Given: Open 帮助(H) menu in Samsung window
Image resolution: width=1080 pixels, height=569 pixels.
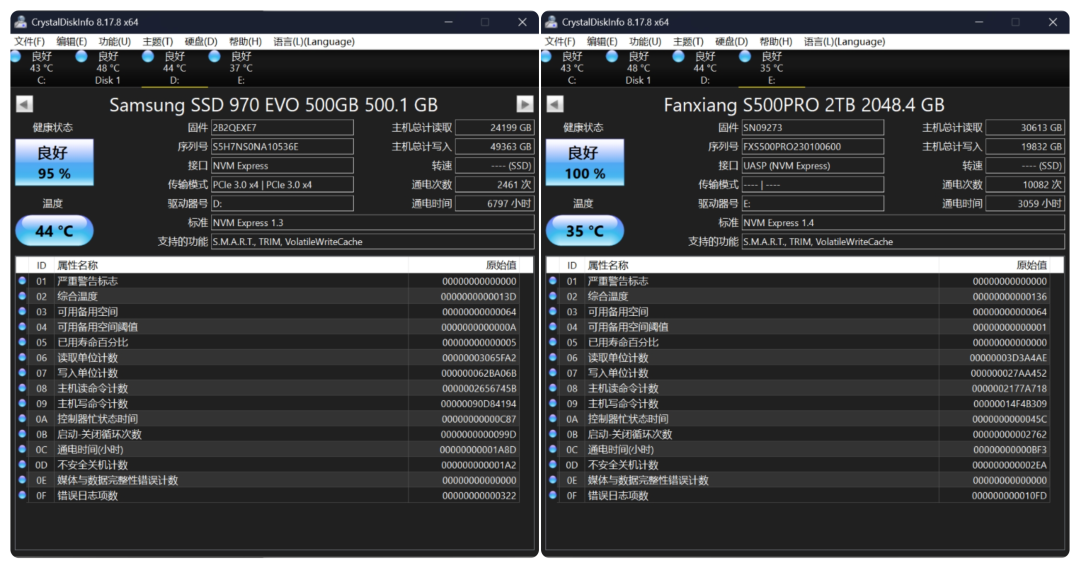Looking at the screenshot, I should point(245,41).
